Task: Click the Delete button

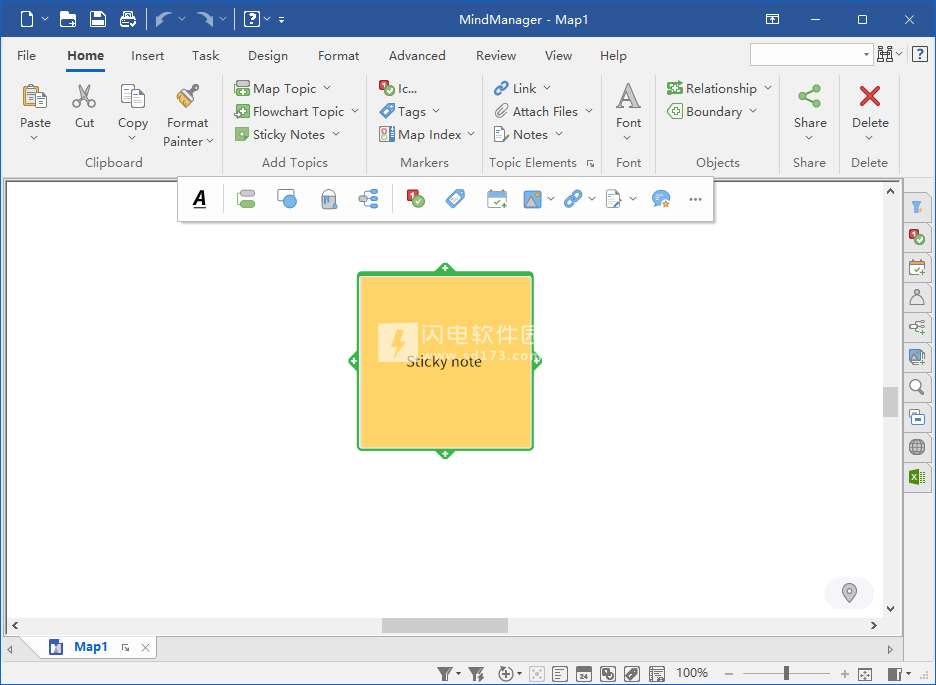Action: 870,113
